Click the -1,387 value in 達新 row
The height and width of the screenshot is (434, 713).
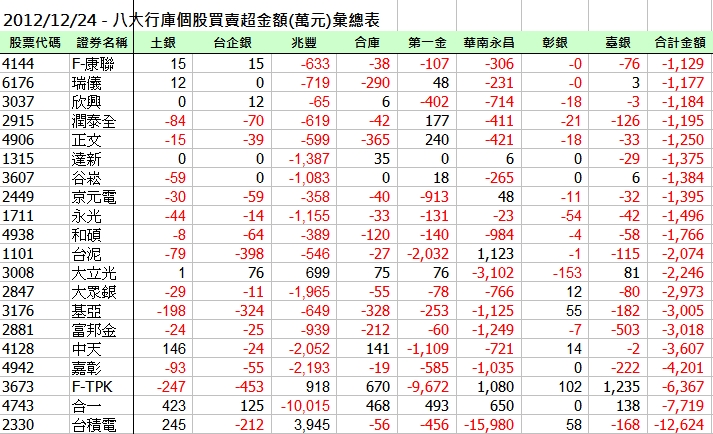(309, 159)
